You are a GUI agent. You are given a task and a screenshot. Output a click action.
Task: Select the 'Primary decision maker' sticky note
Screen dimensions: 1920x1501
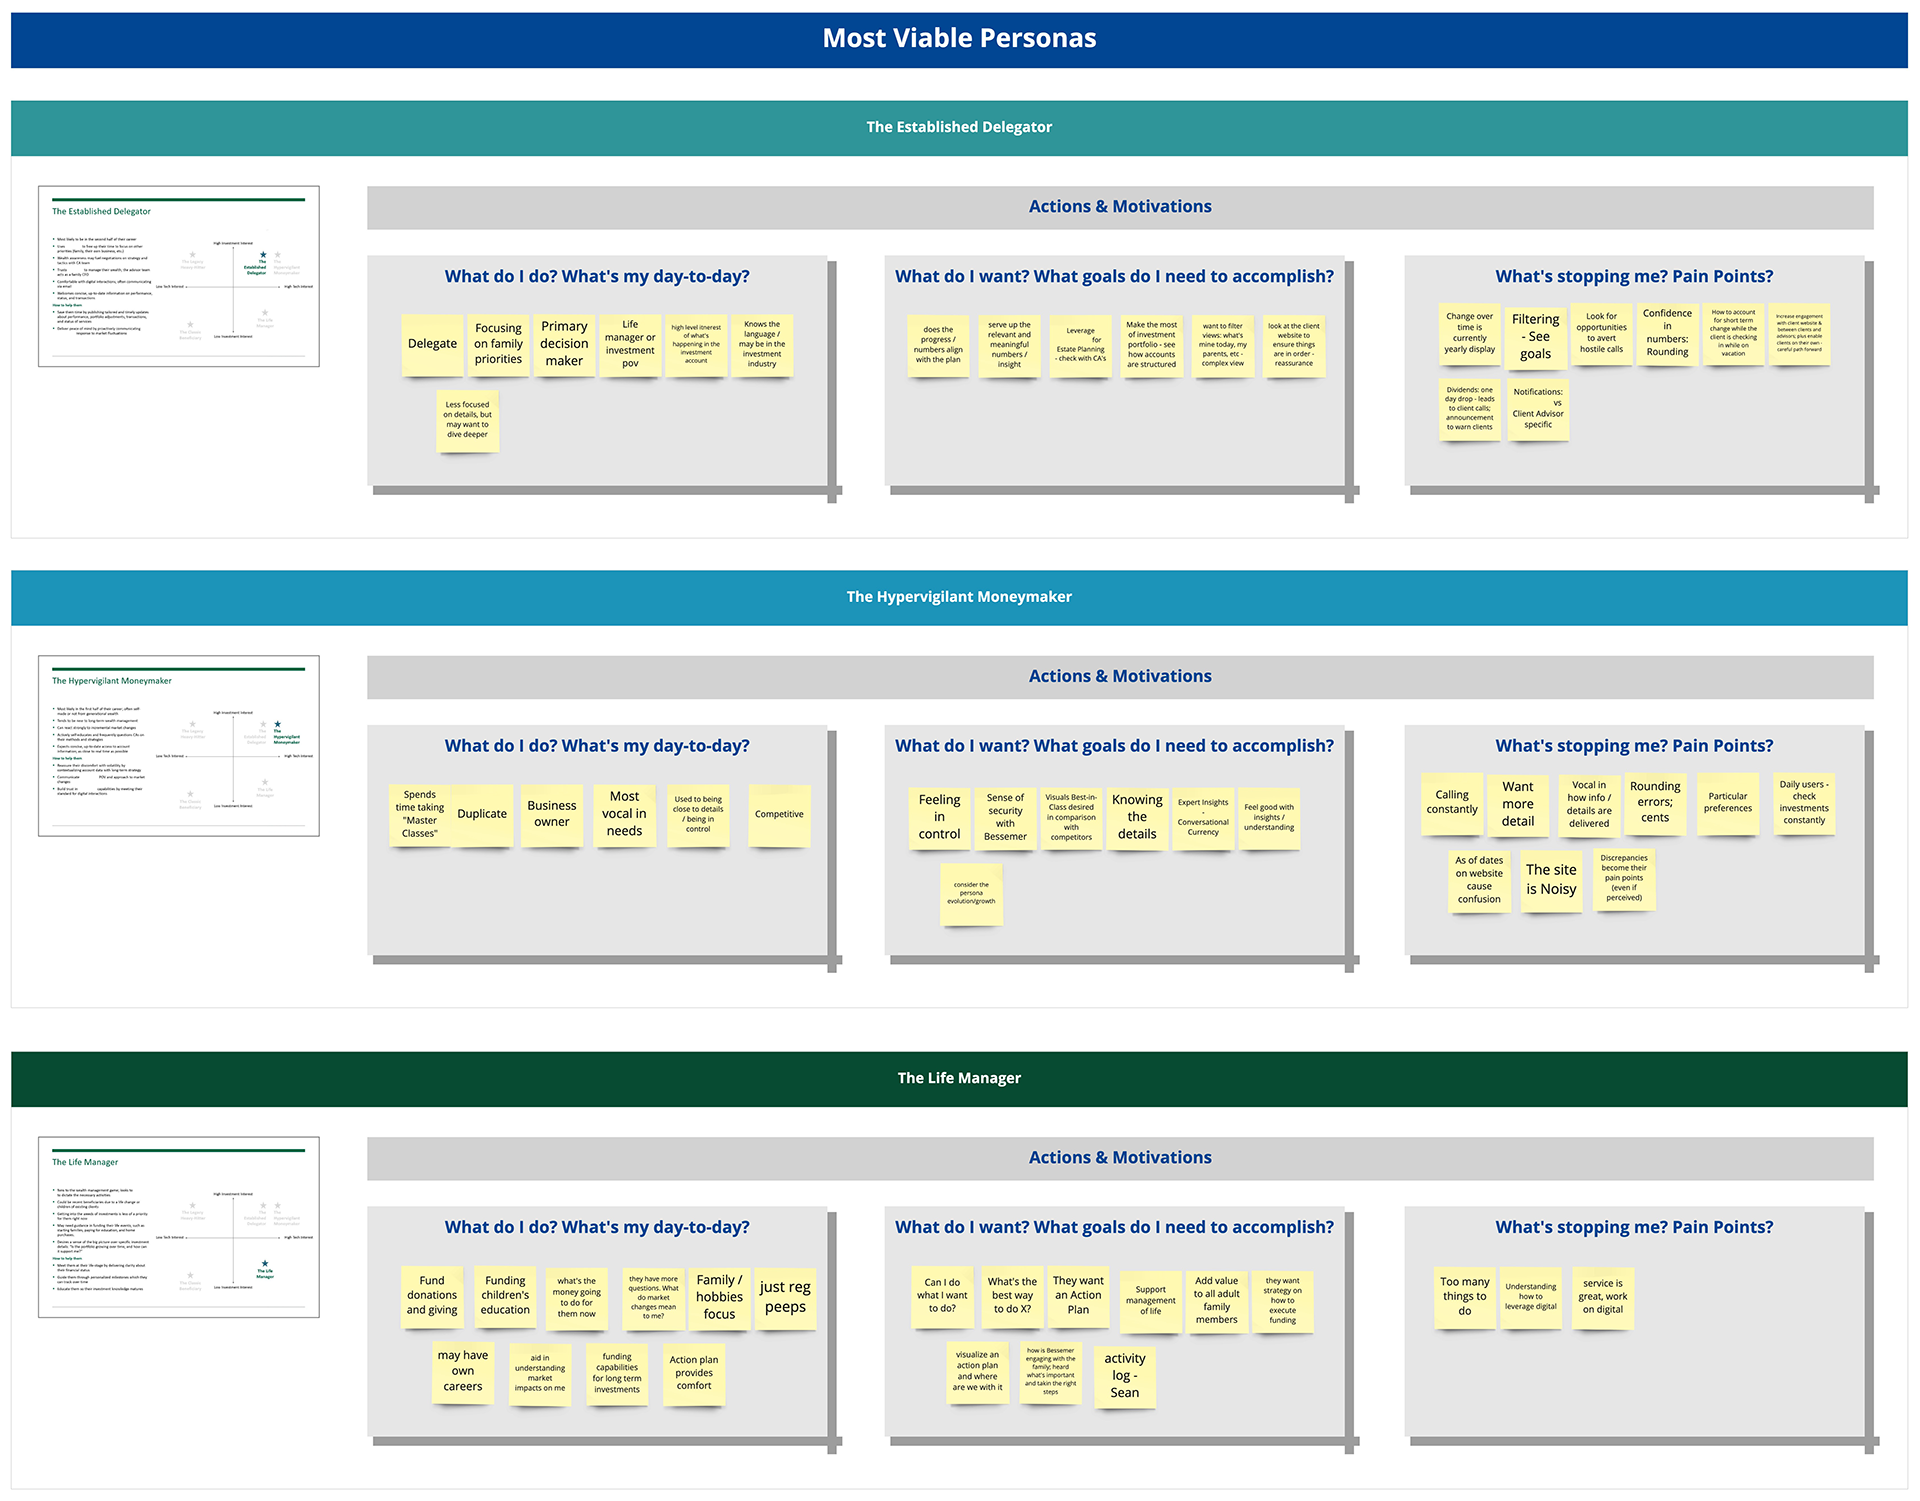(x=564, y=345)
